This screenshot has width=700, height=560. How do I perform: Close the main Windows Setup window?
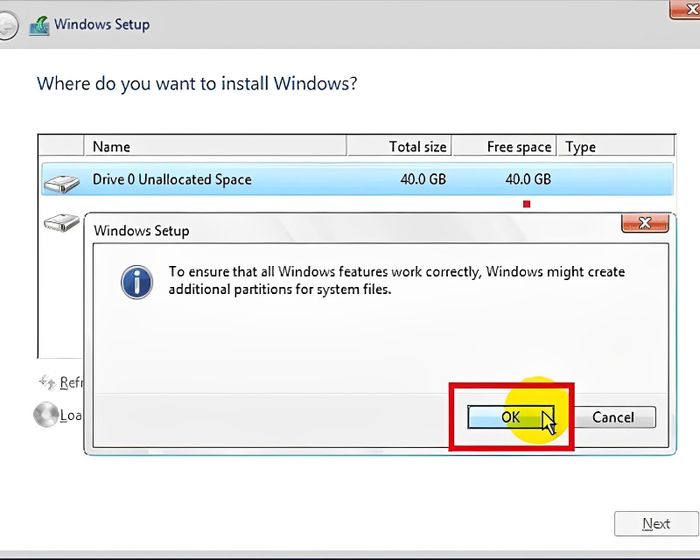685,9
